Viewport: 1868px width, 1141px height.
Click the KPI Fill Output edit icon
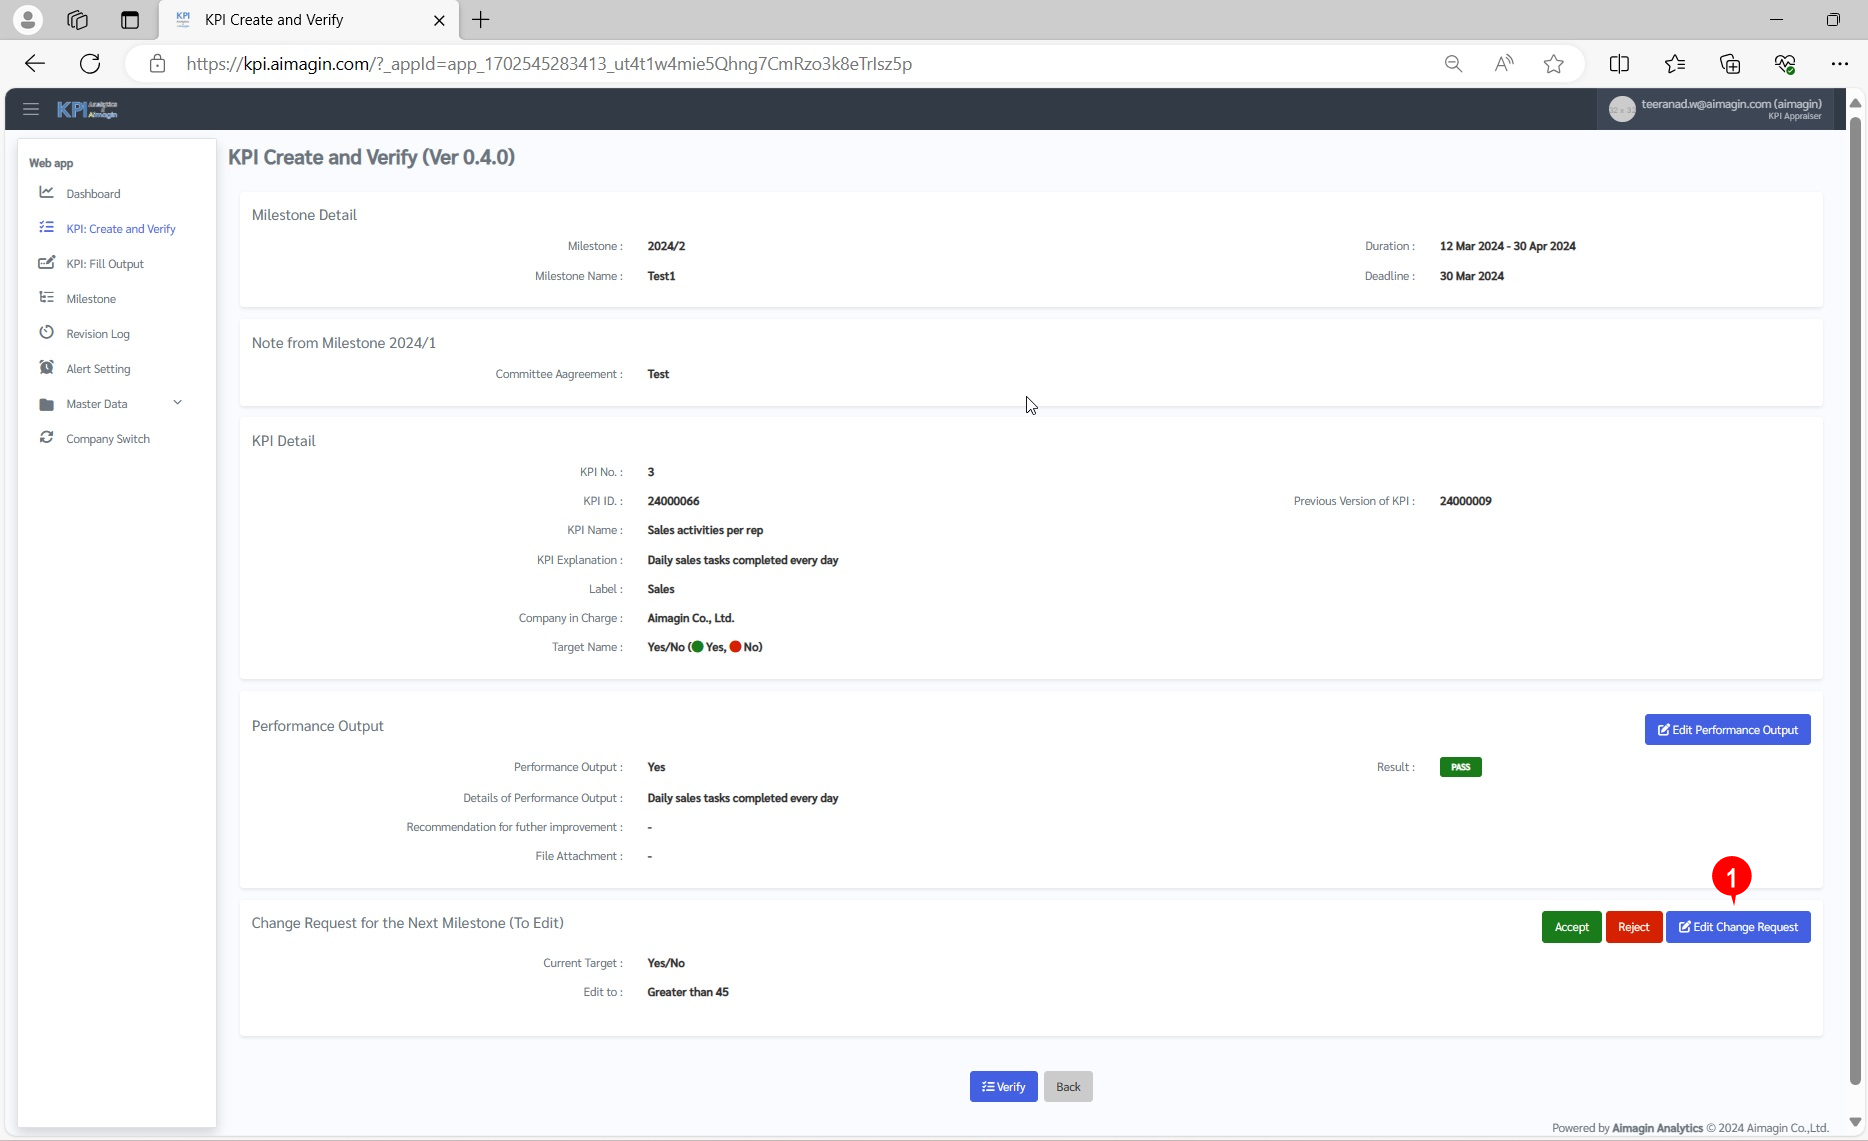[x=46, y=263]
